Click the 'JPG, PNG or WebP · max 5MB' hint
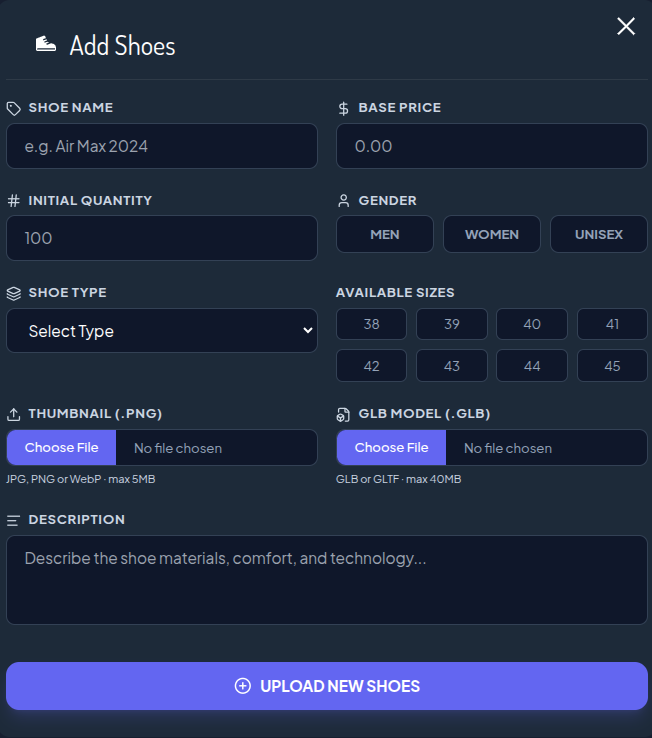Viewport: 652px width, 738px height. pos(80,479)
